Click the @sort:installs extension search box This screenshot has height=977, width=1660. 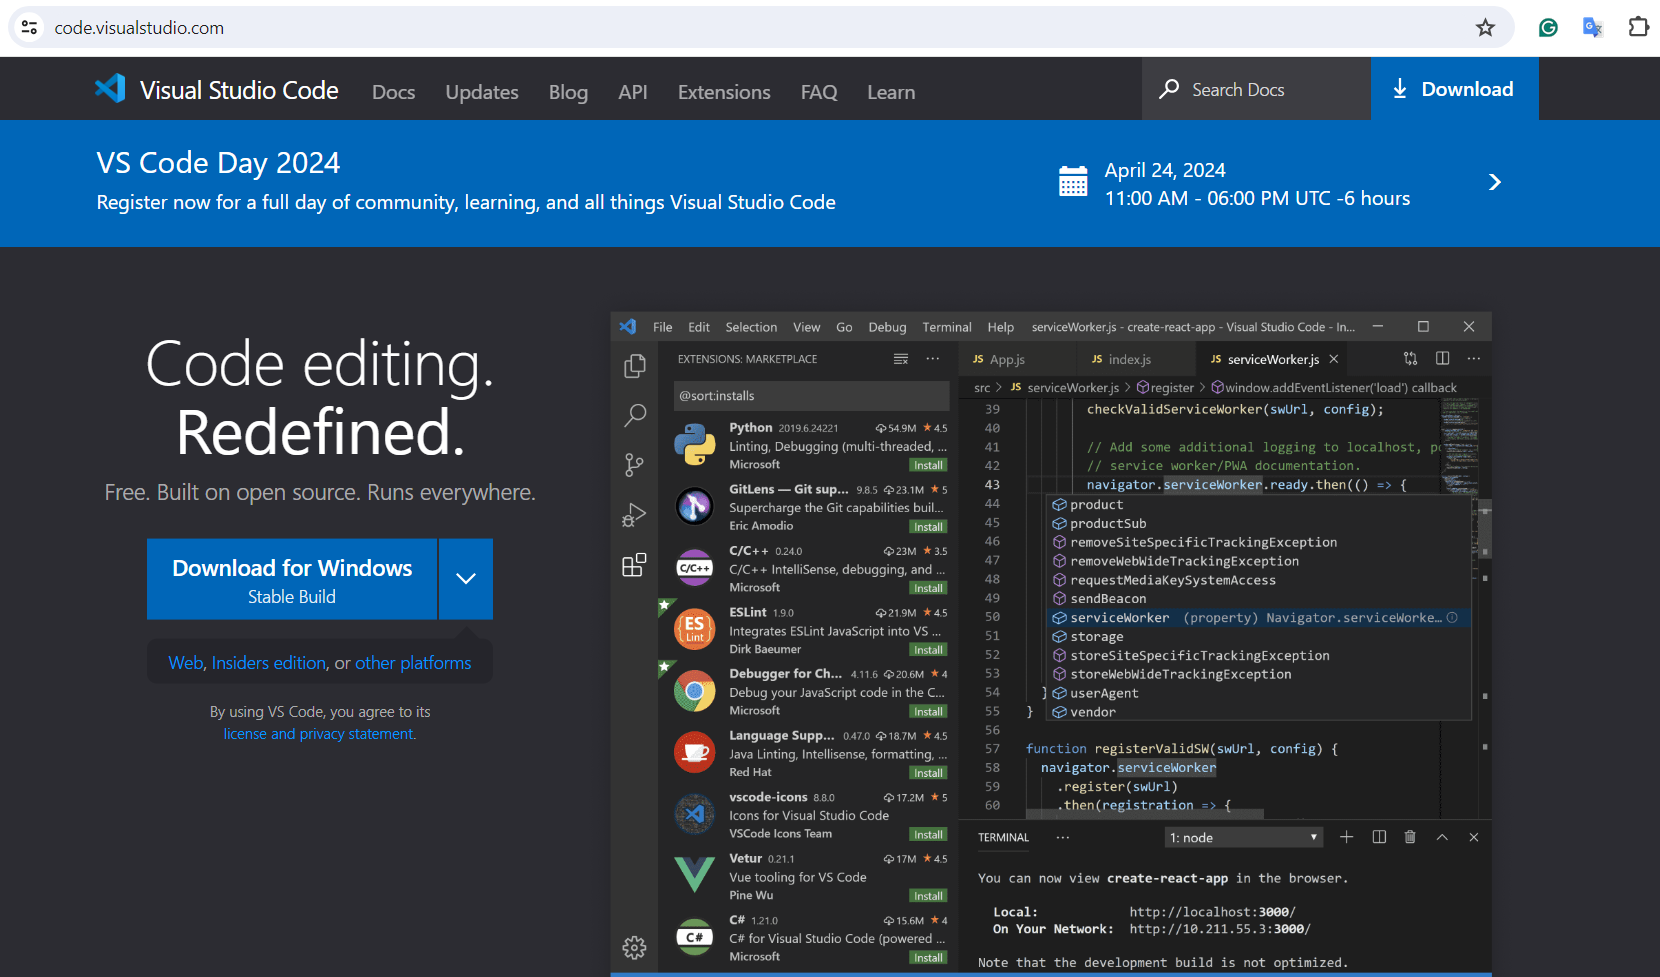pyautogui.click(x=811, y=396)
